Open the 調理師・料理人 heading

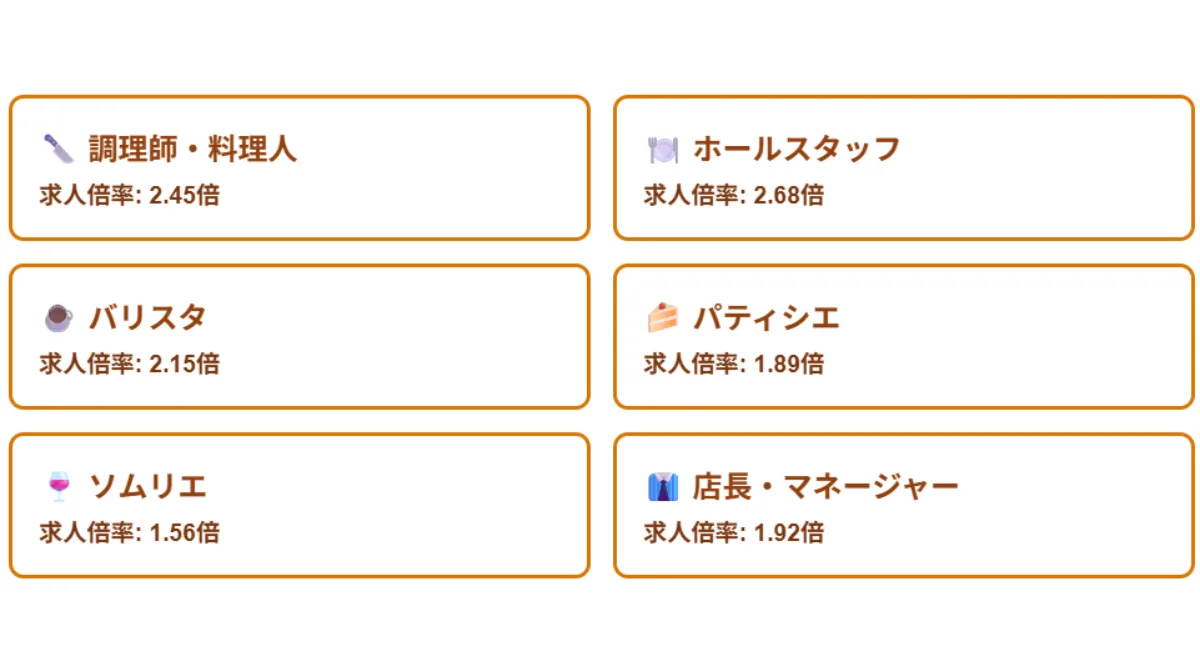pos(193,149)
